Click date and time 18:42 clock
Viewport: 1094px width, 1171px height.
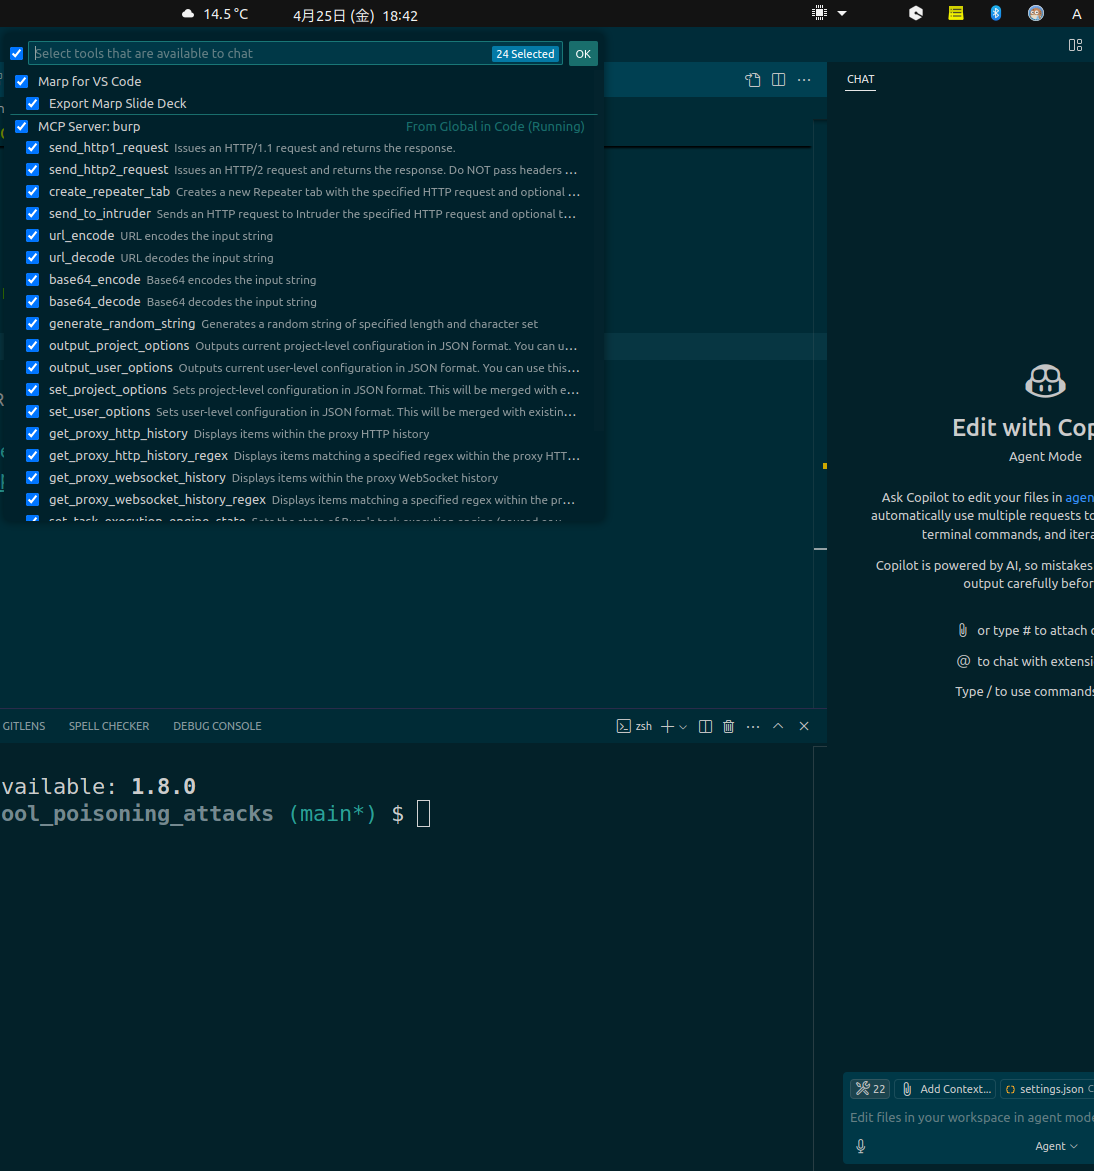click(355, 16)
